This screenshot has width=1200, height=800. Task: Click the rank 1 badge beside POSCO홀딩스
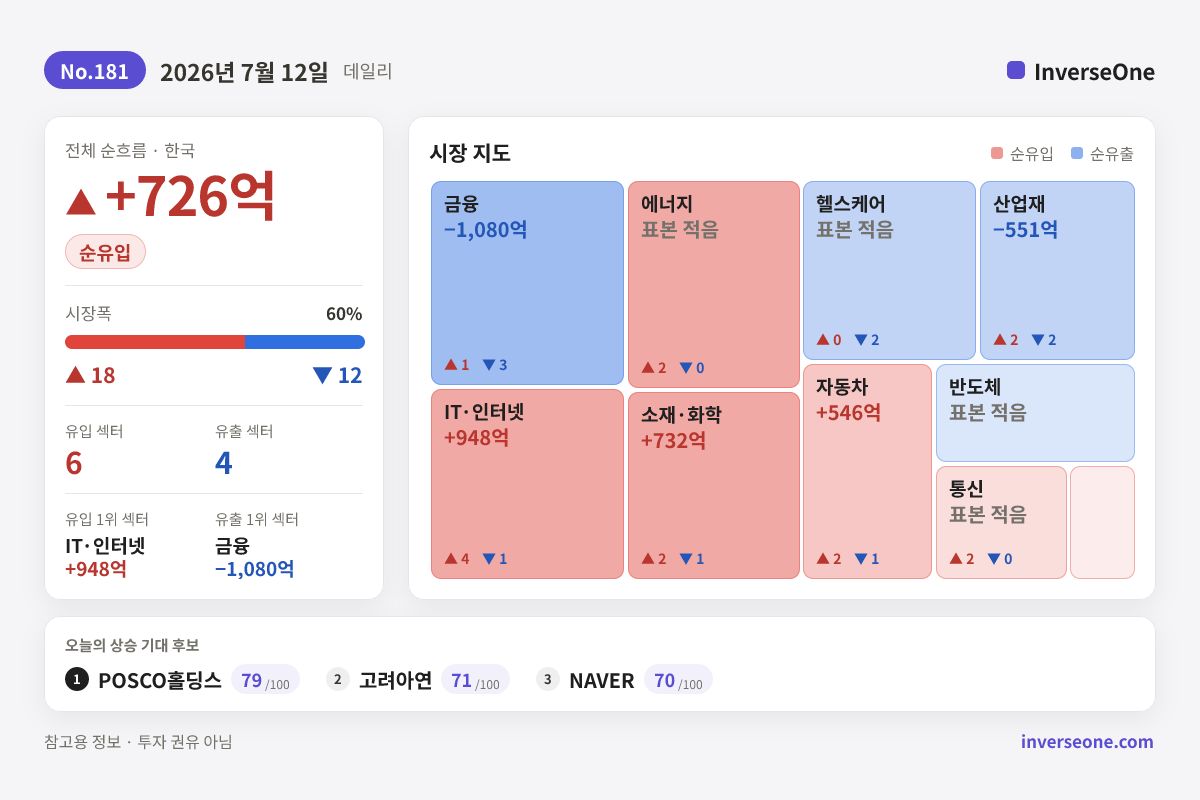[x=77, y=679]
